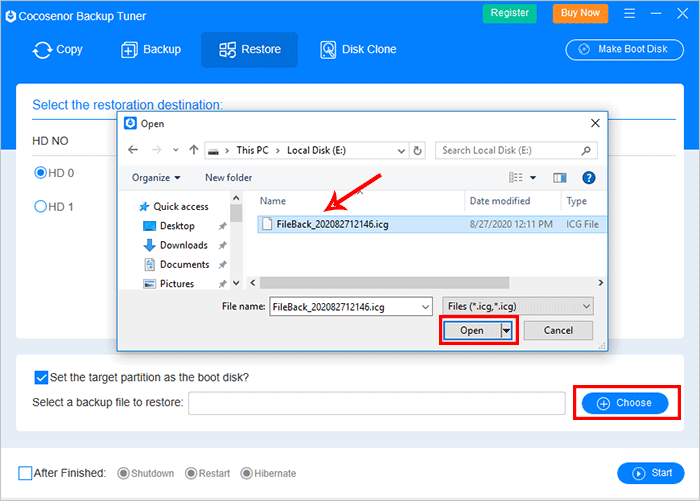
Task: Go up one folder level
Action: point(193,150)
